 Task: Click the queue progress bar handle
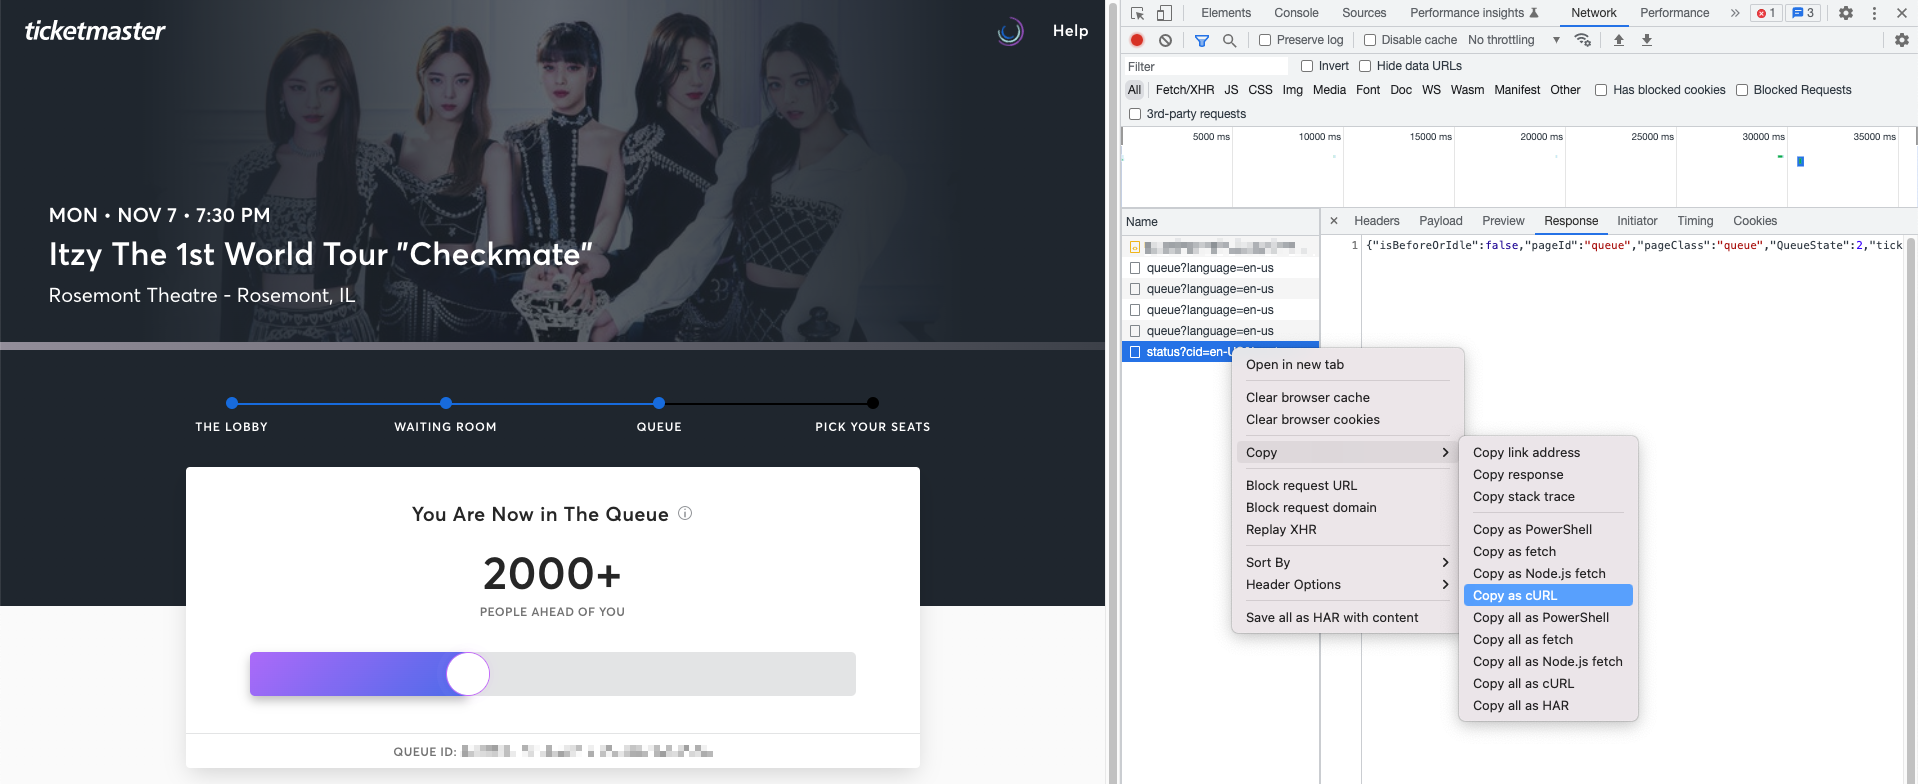tap(468, 674)
